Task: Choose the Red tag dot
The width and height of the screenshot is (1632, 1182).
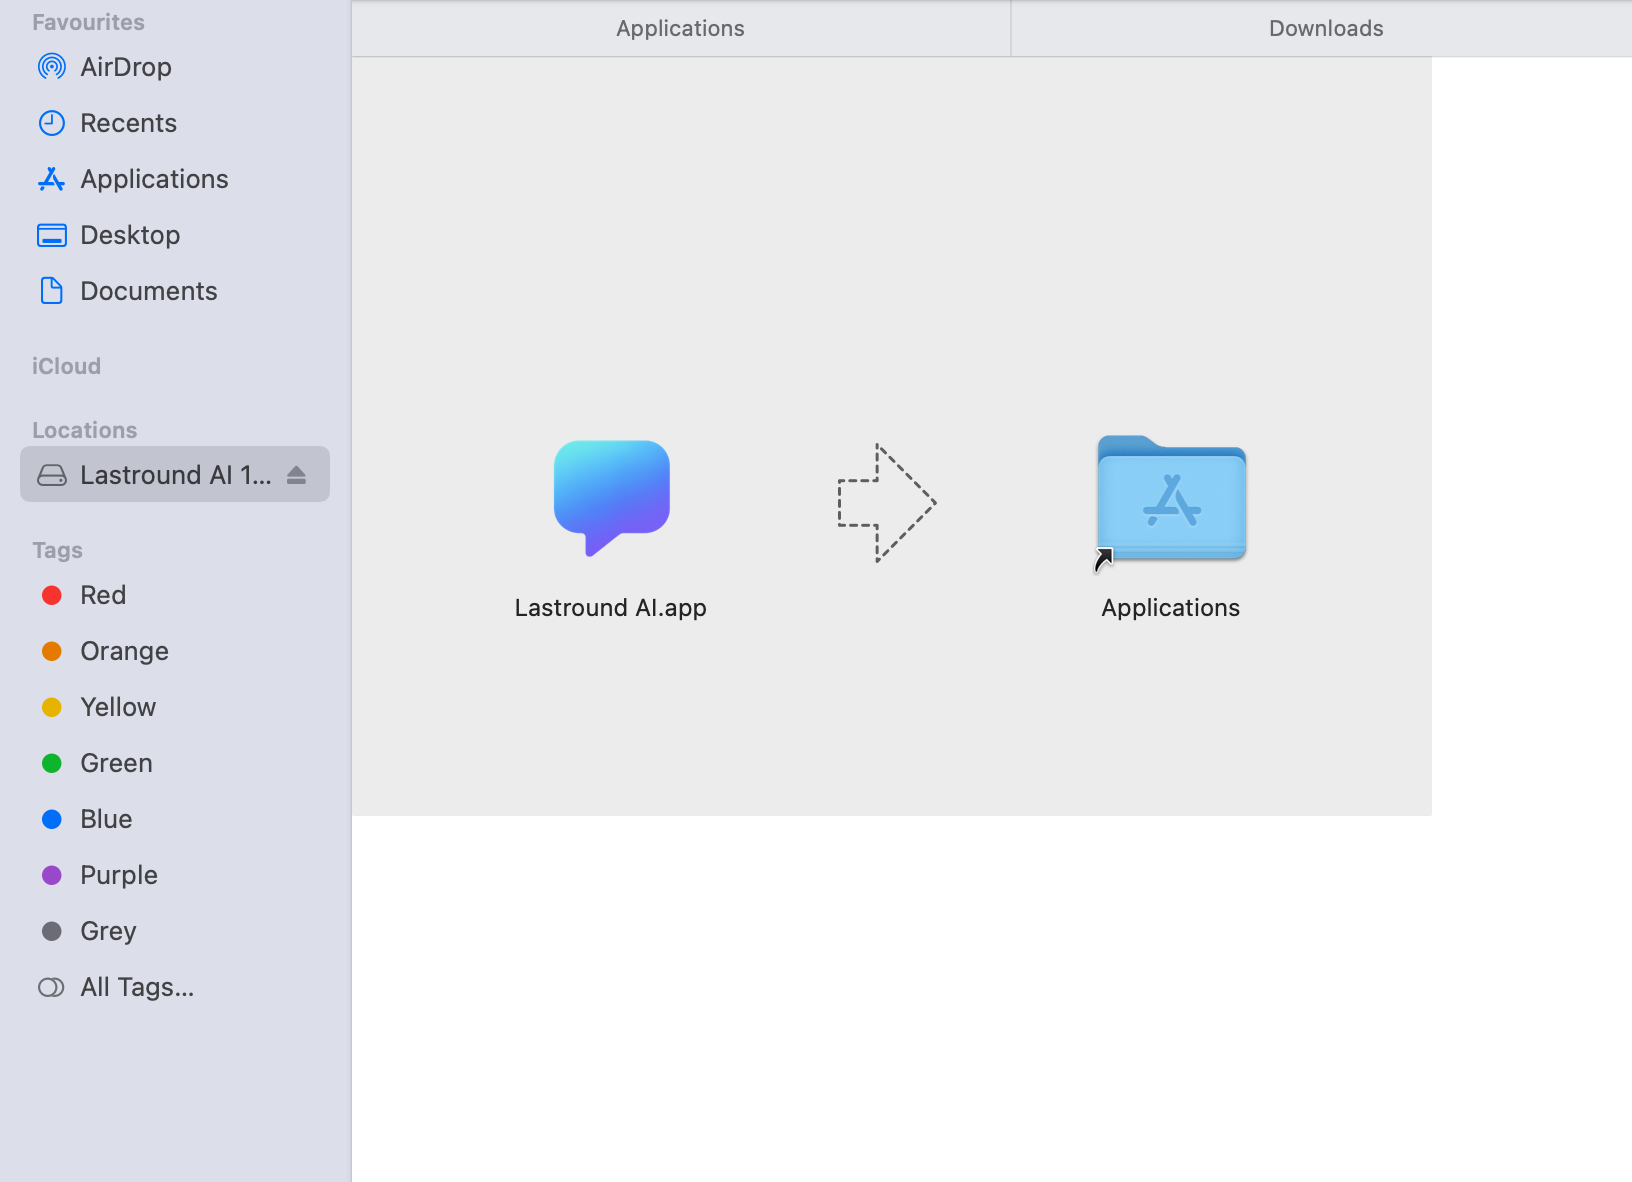Action: coord(52,595)
